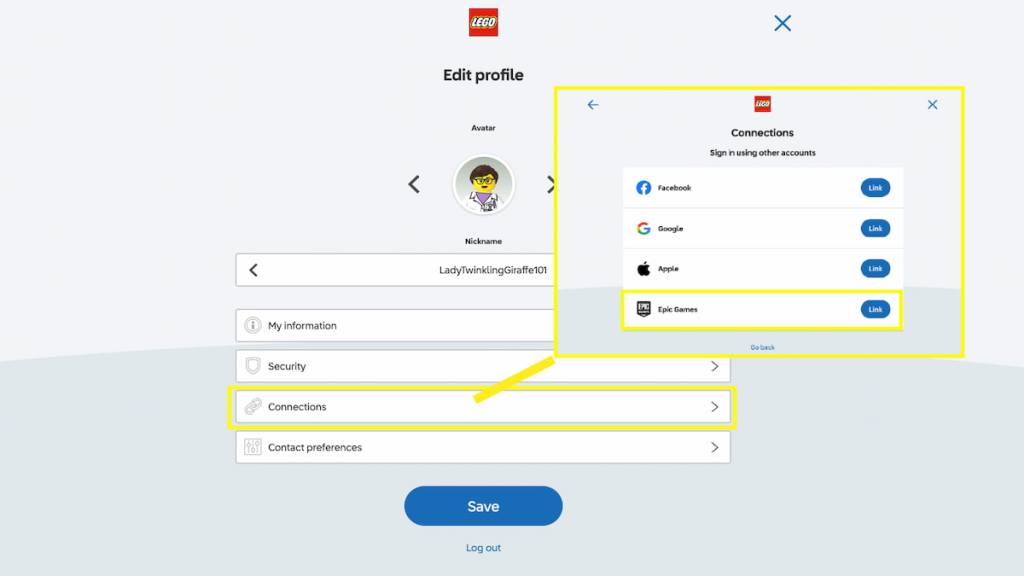The width and height of the screenshot is (1024, 576).
Task: Click the shield icon beside Security
Action: point(253,366)
